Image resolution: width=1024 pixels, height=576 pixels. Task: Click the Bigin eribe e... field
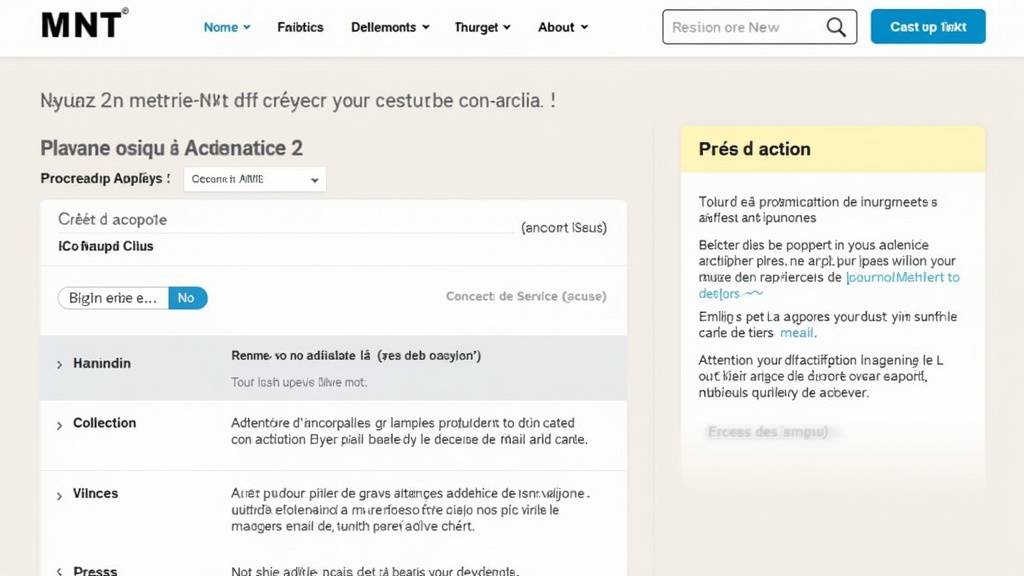point(113,297)
